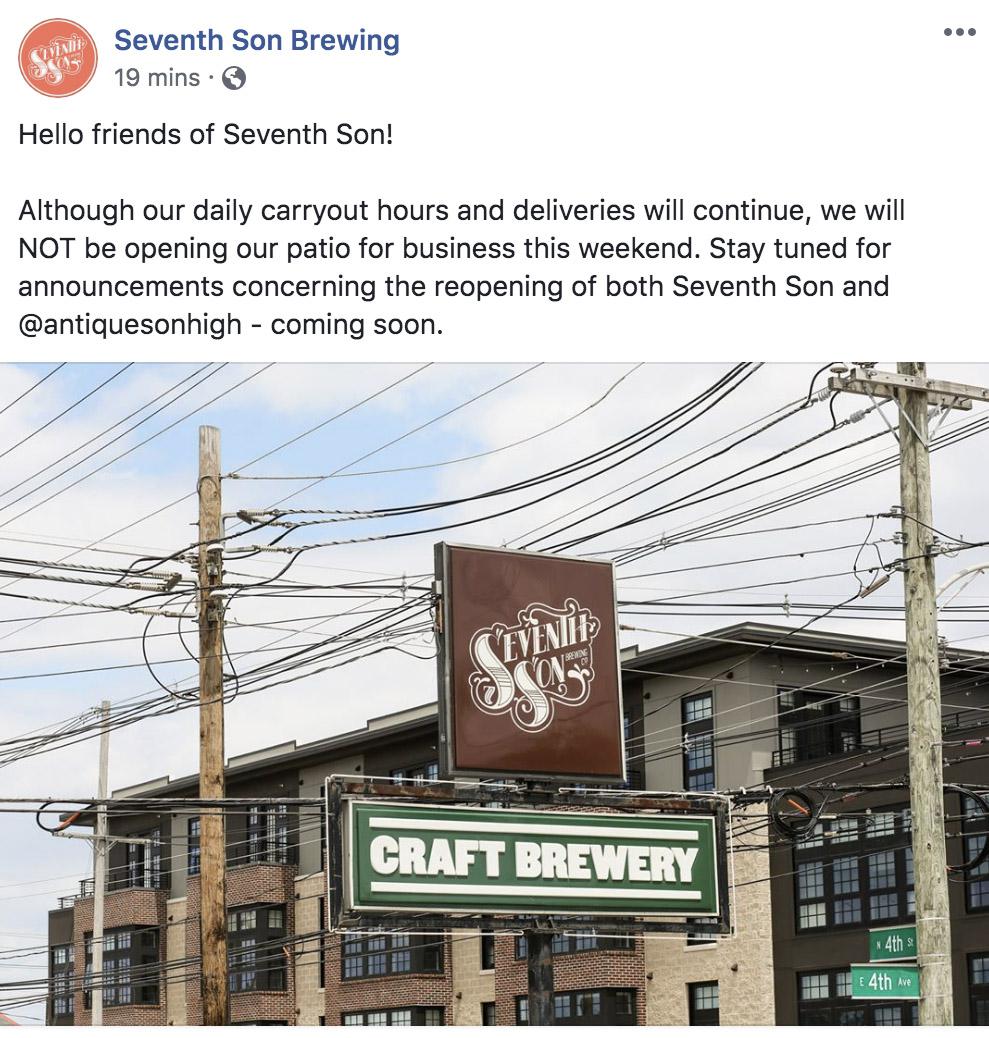Click the N 4th St street sign
Image resolution: width=989 pixels, height=1038 pixels.
(893, 943)
